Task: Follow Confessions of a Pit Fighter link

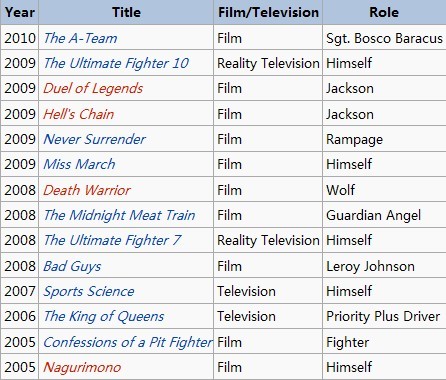Action: pos(128,342)
